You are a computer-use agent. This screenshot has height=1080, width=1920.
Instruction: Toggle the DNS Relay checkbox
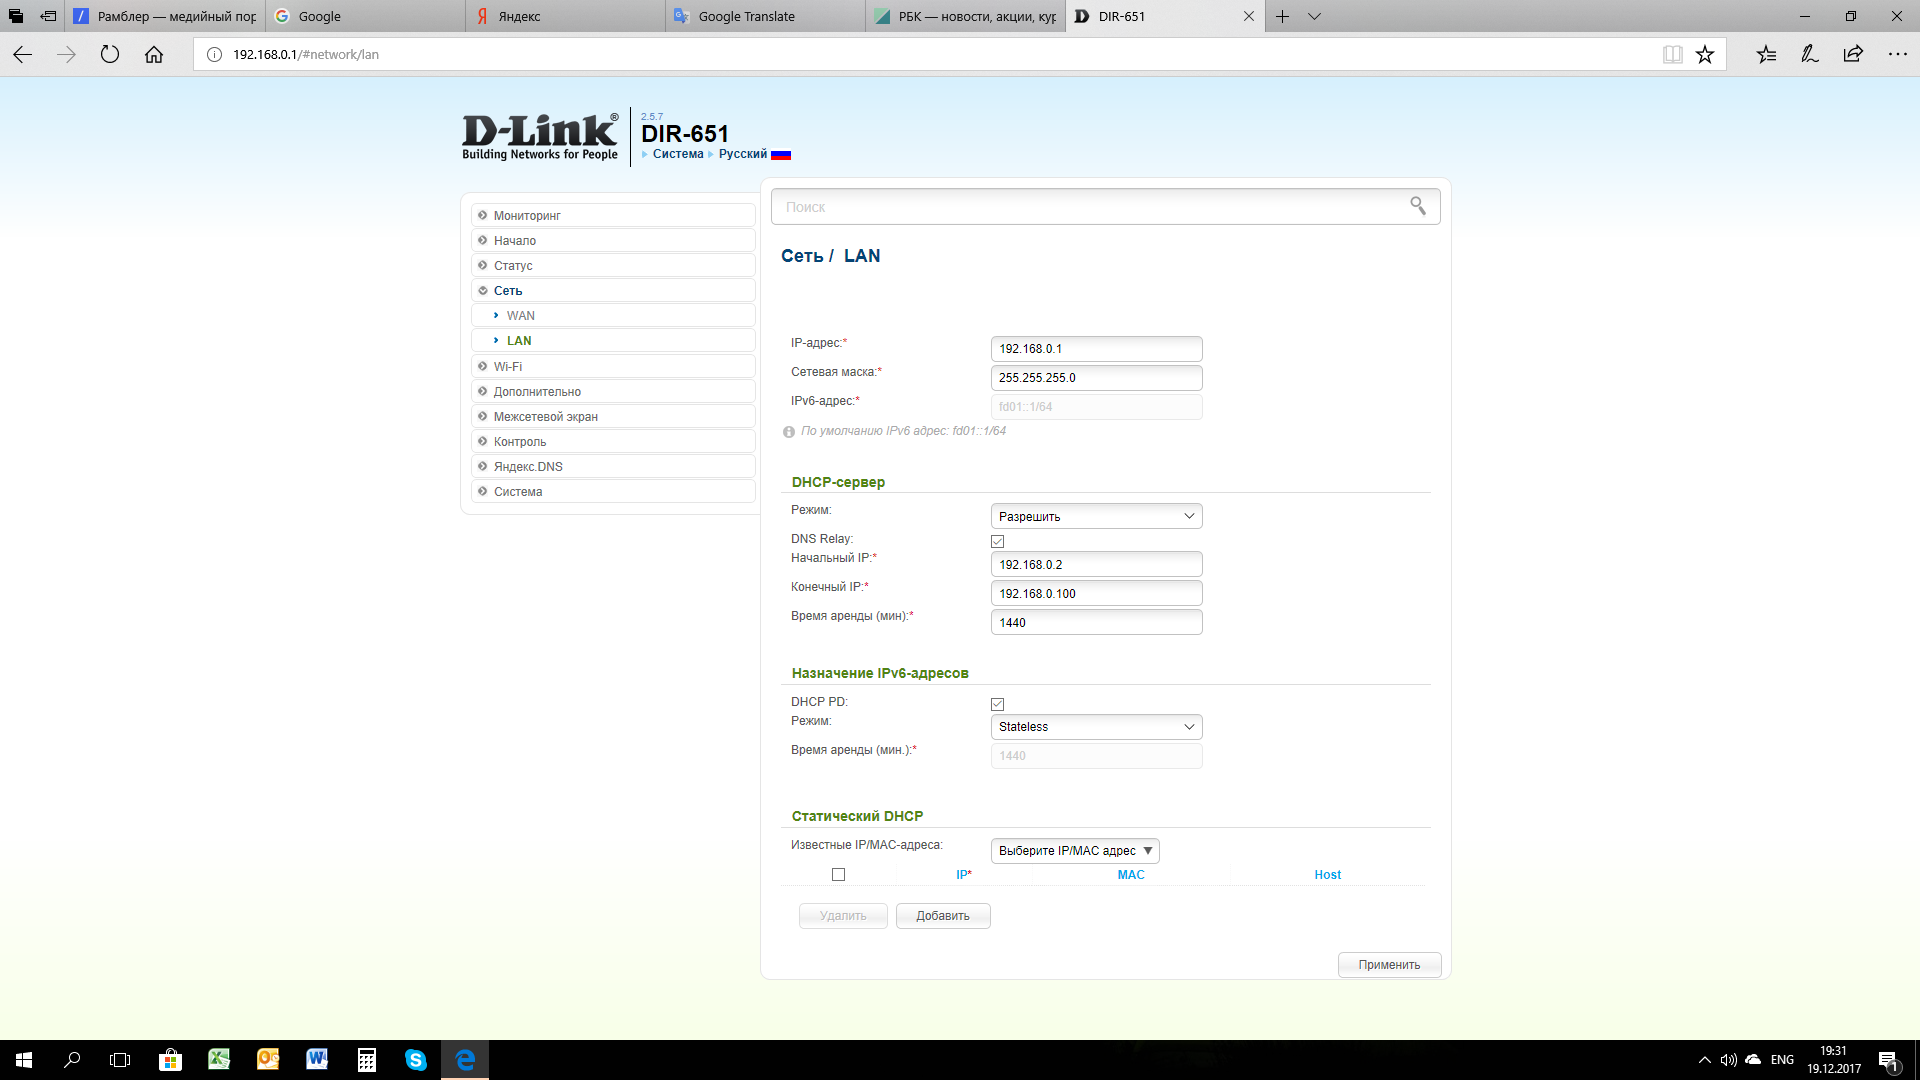997,541
